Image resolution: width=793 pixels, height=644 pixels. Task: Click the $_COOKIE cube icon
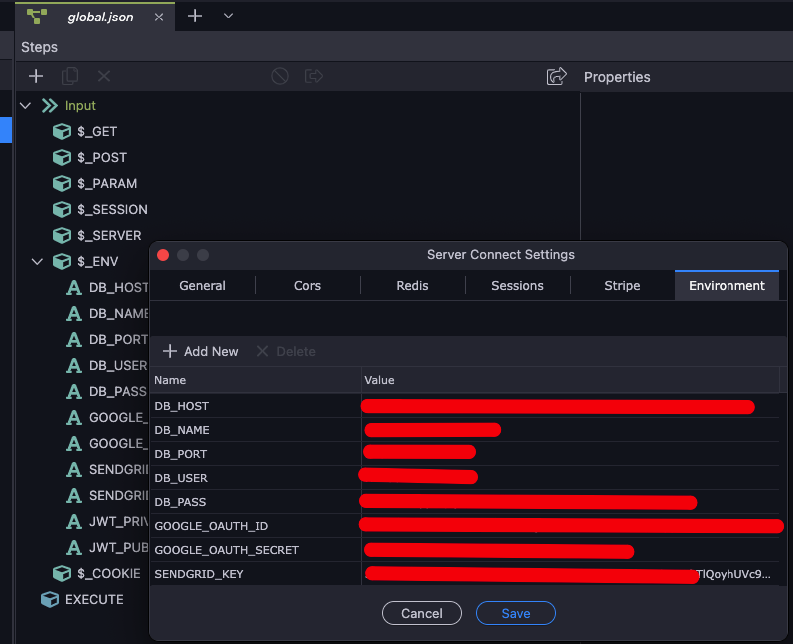[x=62, y=574]
